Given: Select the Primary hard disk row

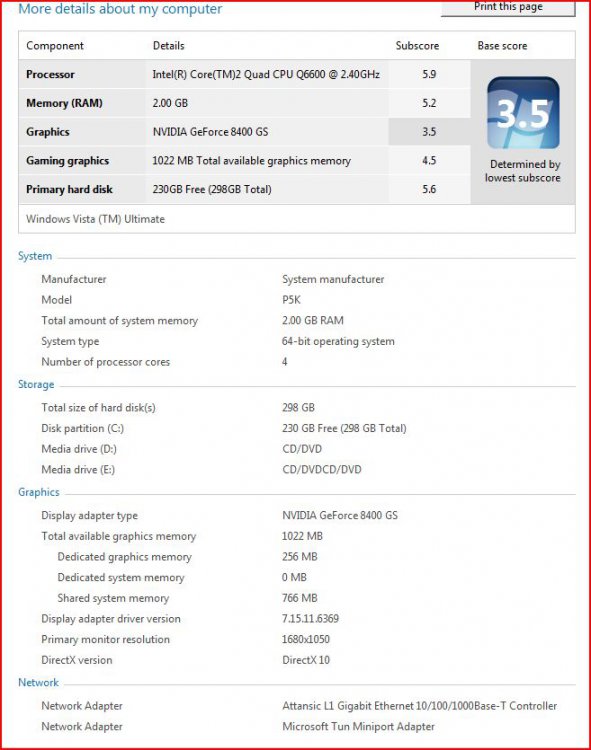Looking at the screenshot, I should coord(244,189).
